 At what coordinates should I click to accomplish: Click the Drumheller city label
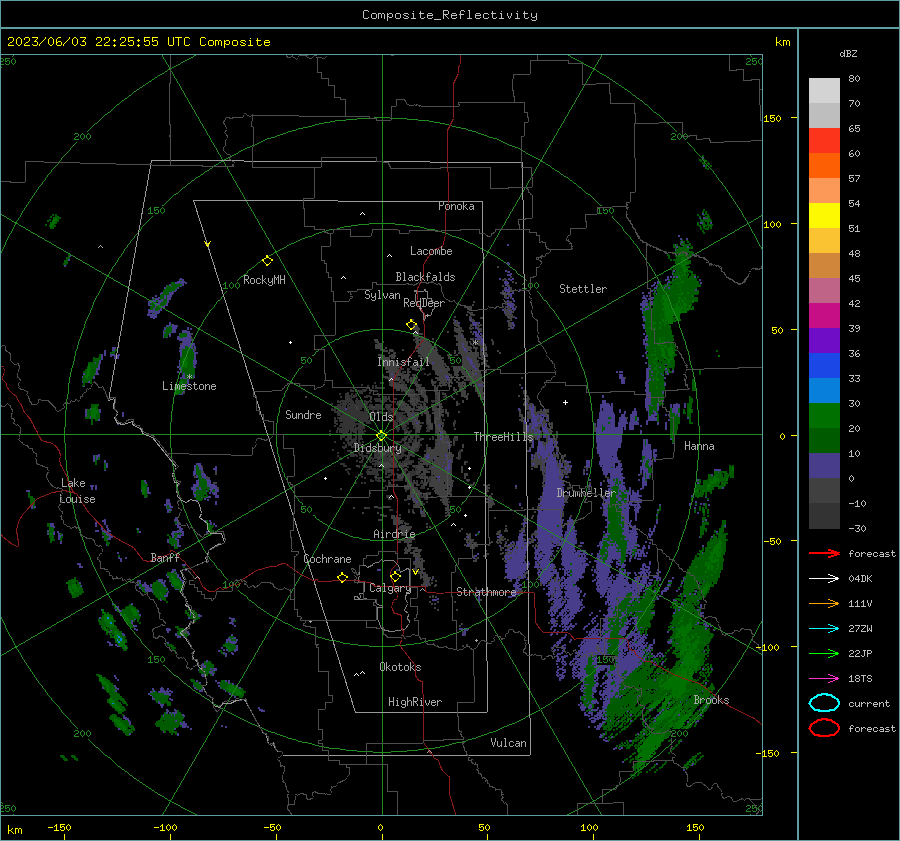click(x=586, y=493)
